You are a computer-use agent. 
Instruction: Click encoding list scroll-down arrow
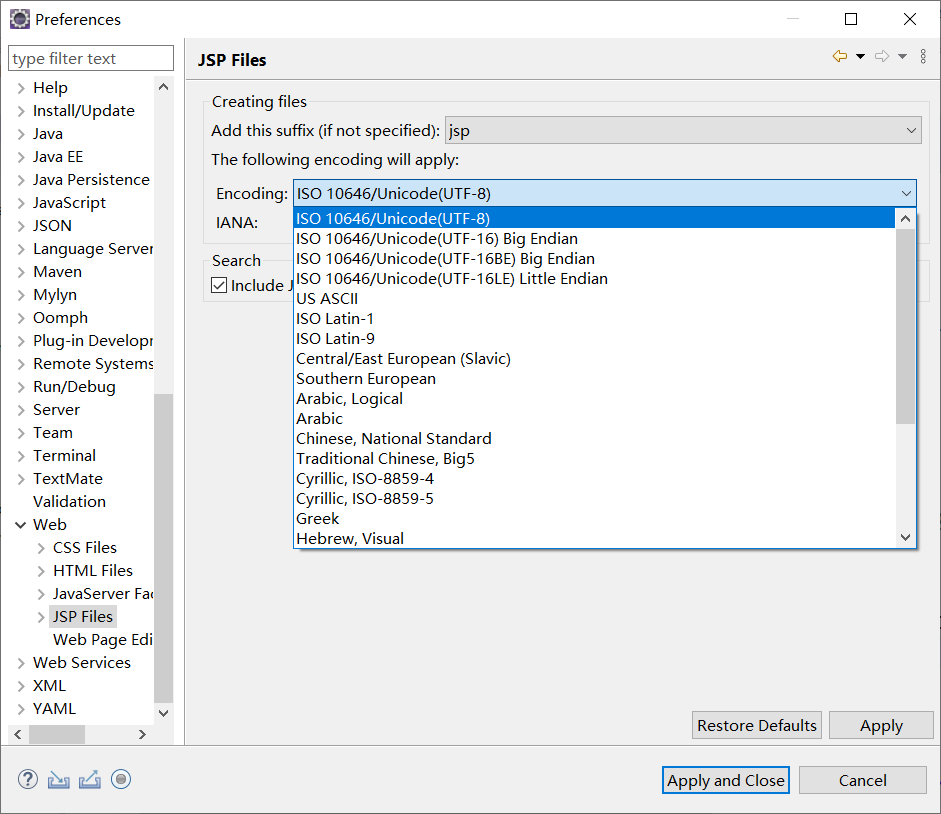click(906, 537)
